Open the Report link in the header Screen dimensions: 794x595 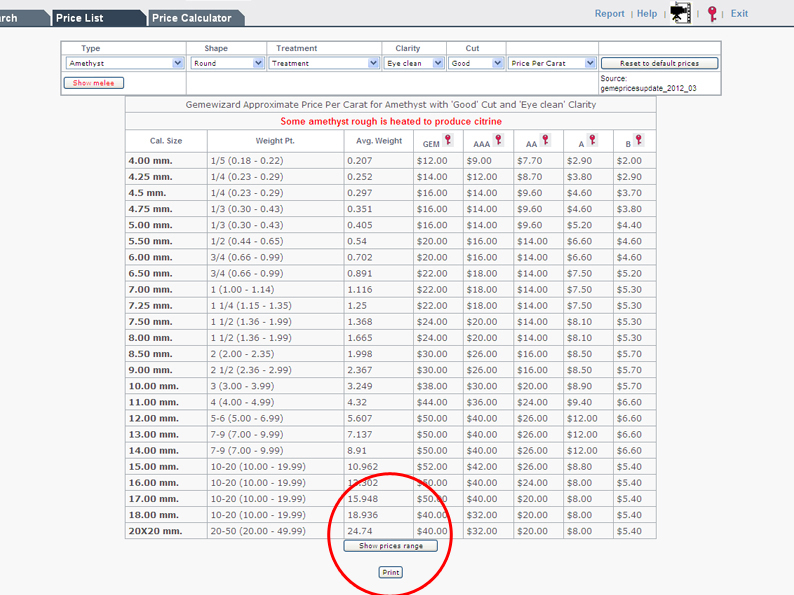click(609, 14)
